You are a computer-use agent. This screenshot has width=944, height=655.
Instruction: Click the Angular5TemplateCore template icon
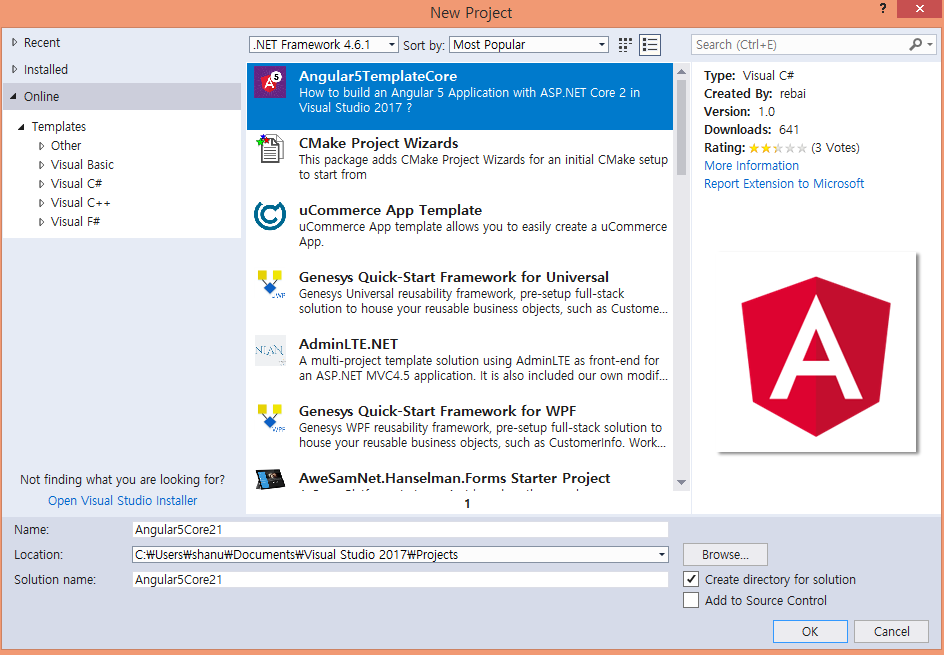pyautogui.click(x=270, y=82)
